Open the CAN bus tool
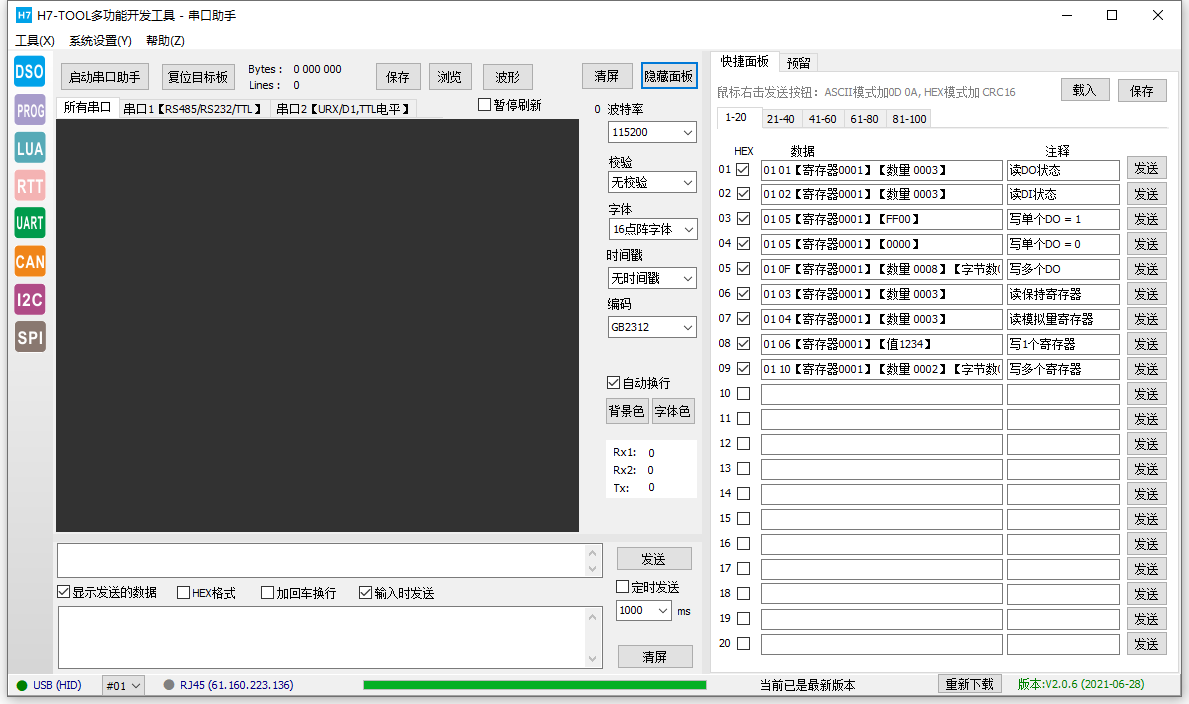The height and width of the screenshot is (704, 1189). (30, 261)
